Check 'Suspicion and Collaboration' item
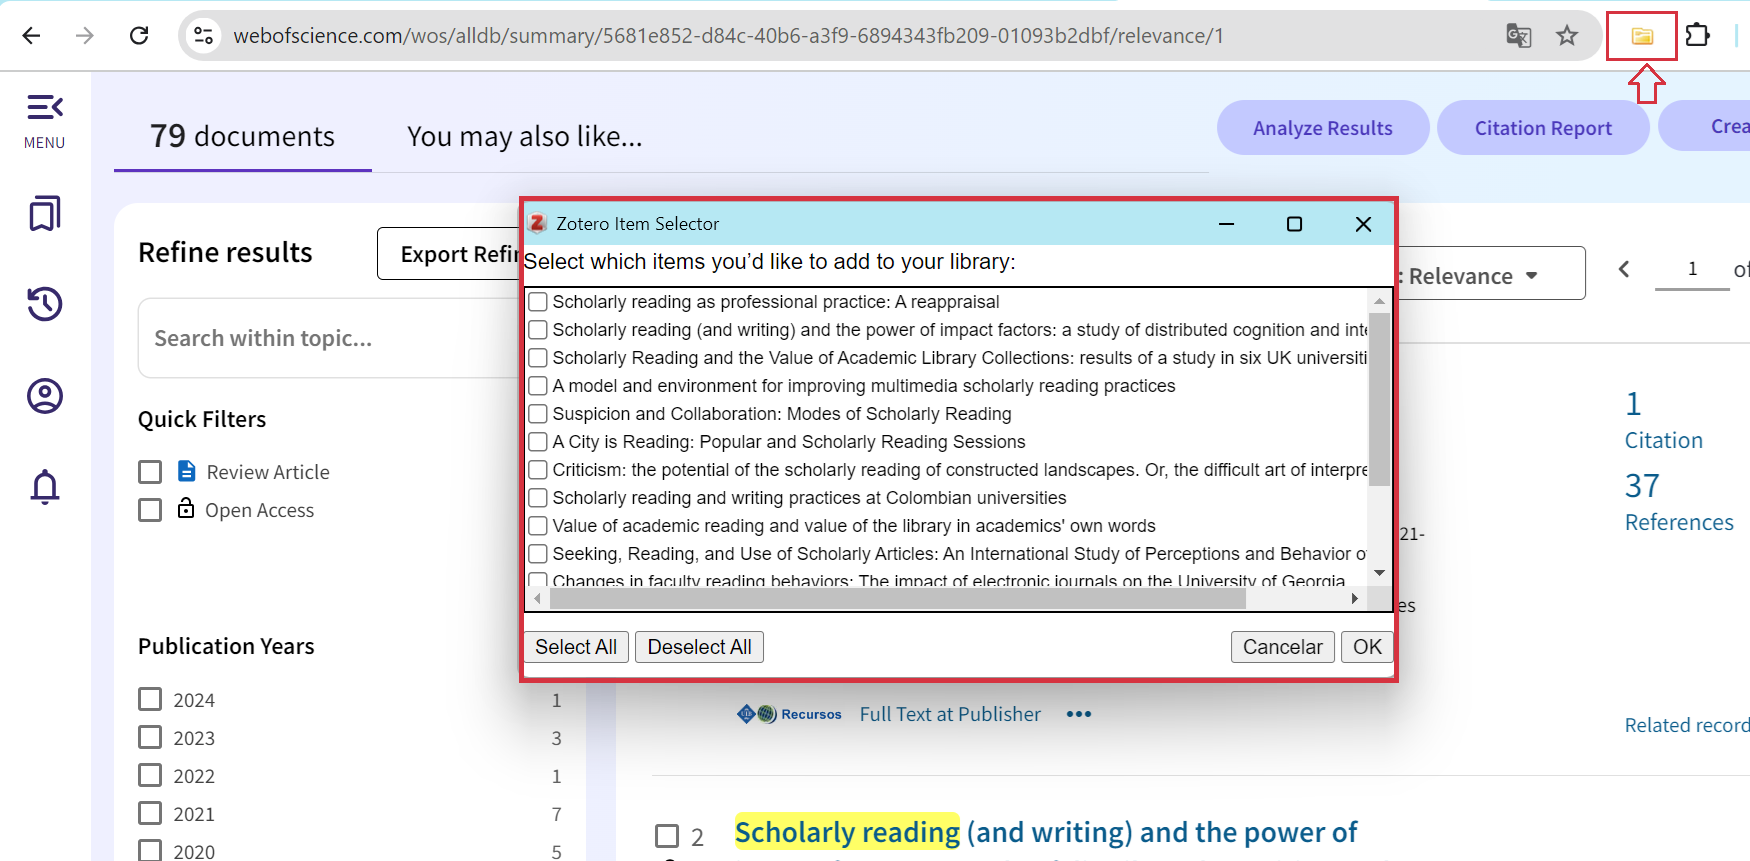 pyautogui.click(x=538, y=414)
